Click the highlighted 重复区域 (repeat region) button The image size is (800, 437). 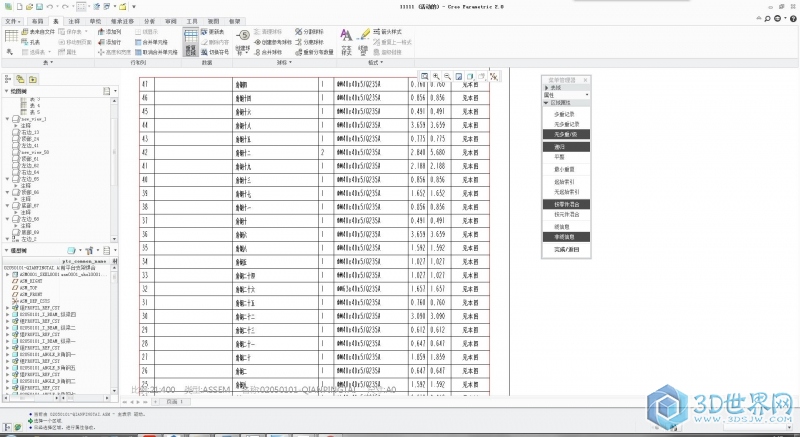(x=191, y=42)
